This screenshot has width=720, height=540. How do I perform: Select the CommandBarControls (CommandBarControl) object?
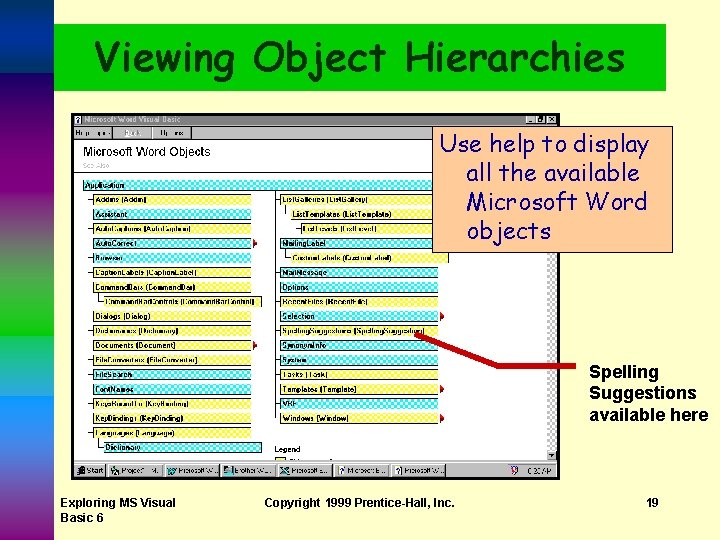[182, 302]
